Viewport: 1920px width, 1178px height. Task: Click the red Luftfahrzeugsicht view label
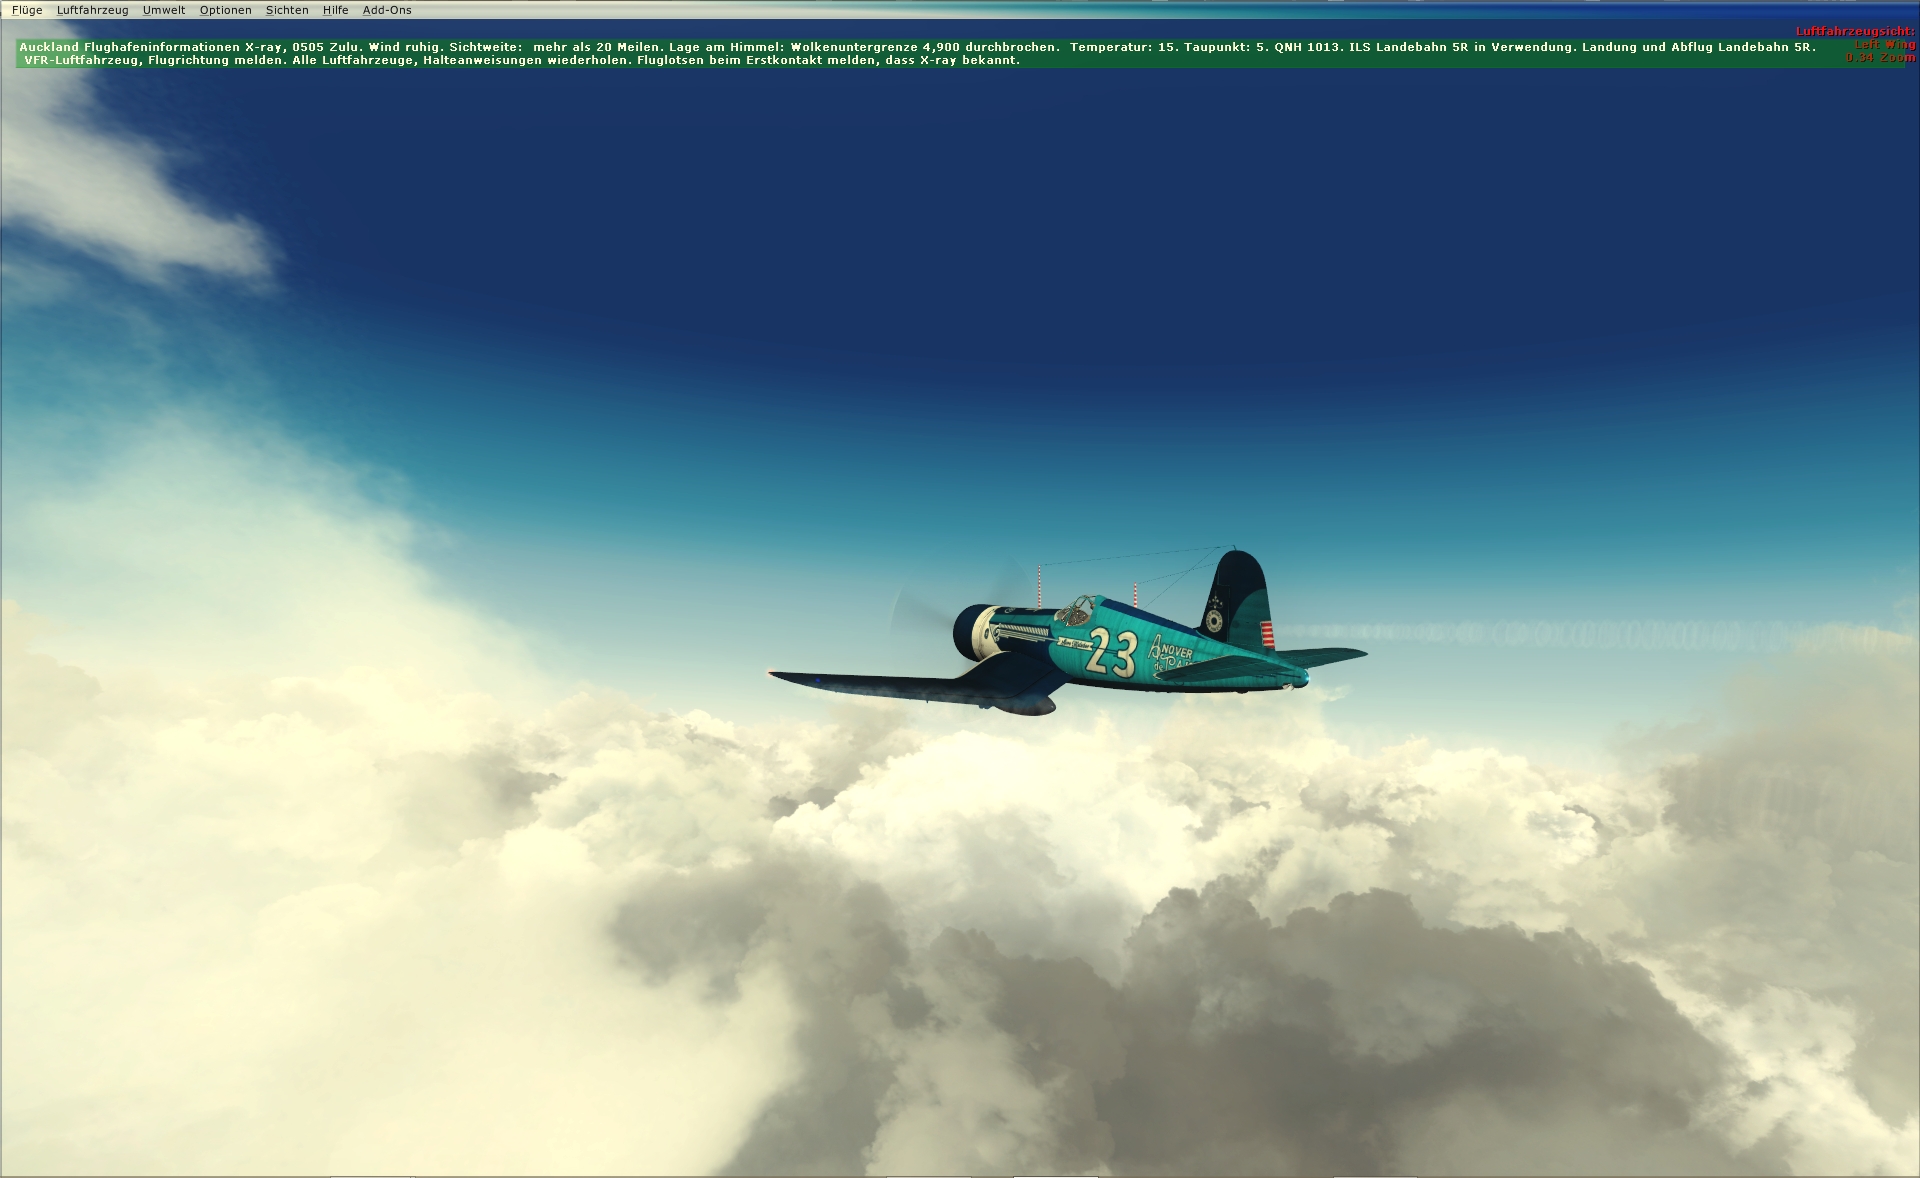pos(1855,31)
